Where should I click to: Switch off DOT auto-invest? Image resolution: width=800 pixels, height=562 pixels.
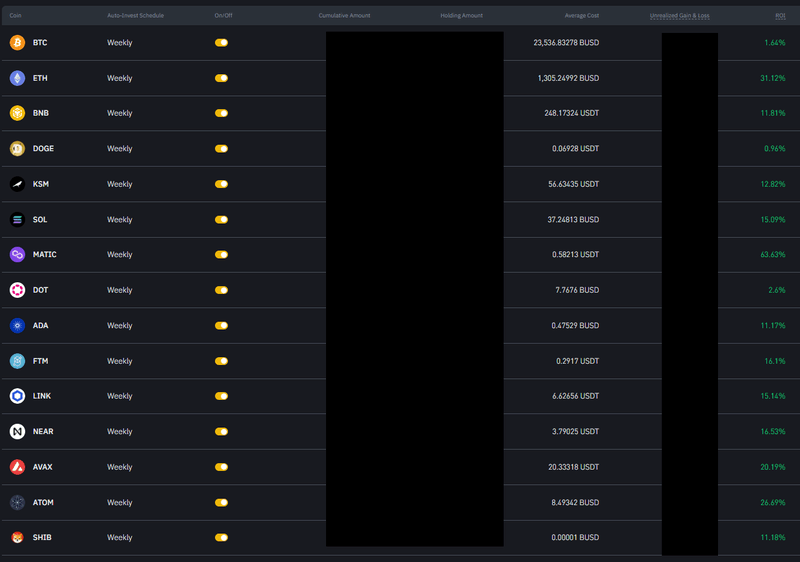(221, 290)
